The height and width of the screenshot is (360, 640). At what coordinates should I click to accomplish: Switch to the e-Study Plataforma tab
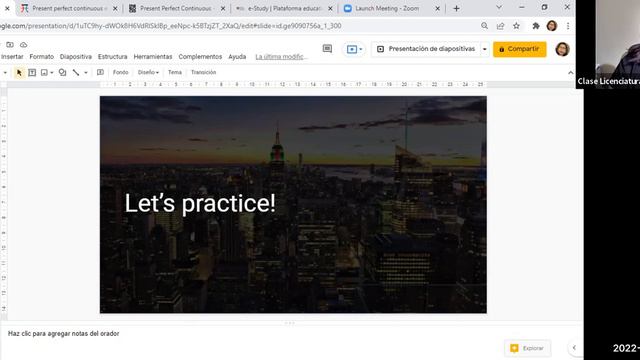click(x=284, y=8)
